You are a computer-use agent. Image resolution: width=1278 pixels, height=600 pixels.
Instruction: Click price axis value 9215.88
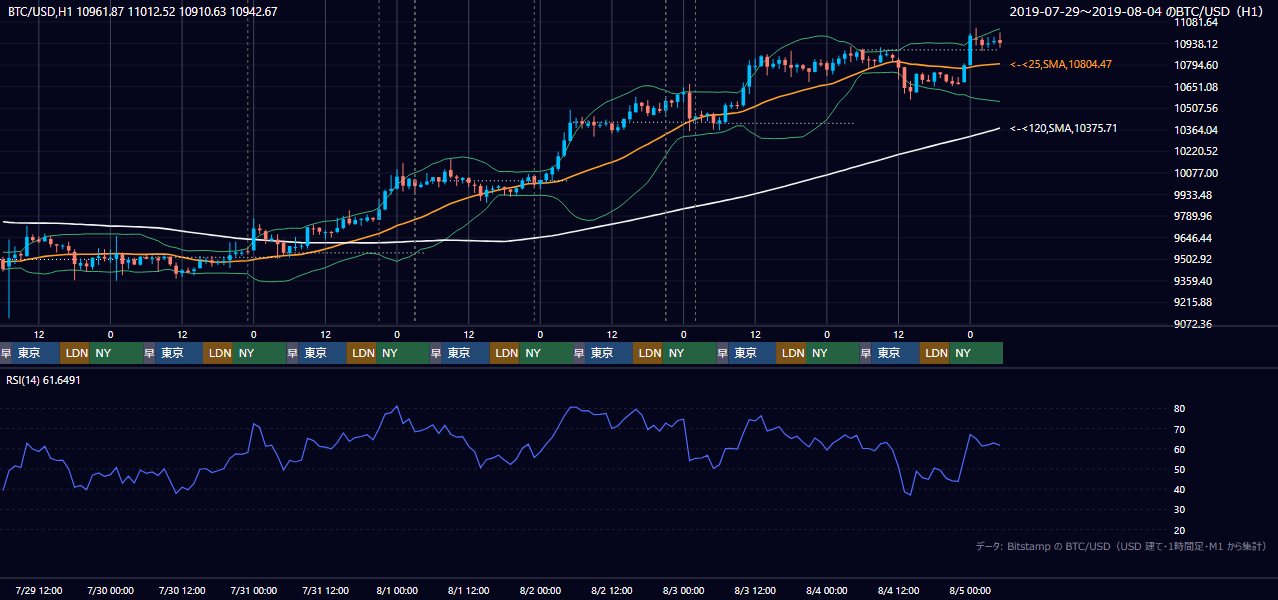[x=1196, y=302]
